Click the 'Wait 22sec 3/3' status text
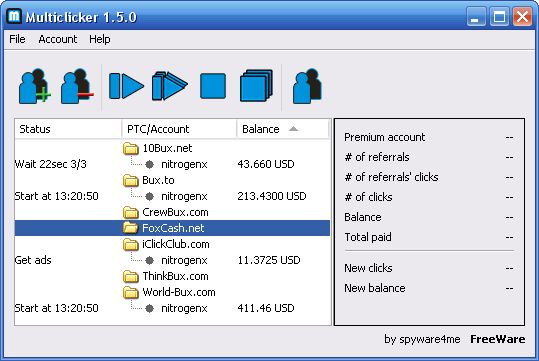The width and height of the screenshot is (539, 361). coord(51,164)
